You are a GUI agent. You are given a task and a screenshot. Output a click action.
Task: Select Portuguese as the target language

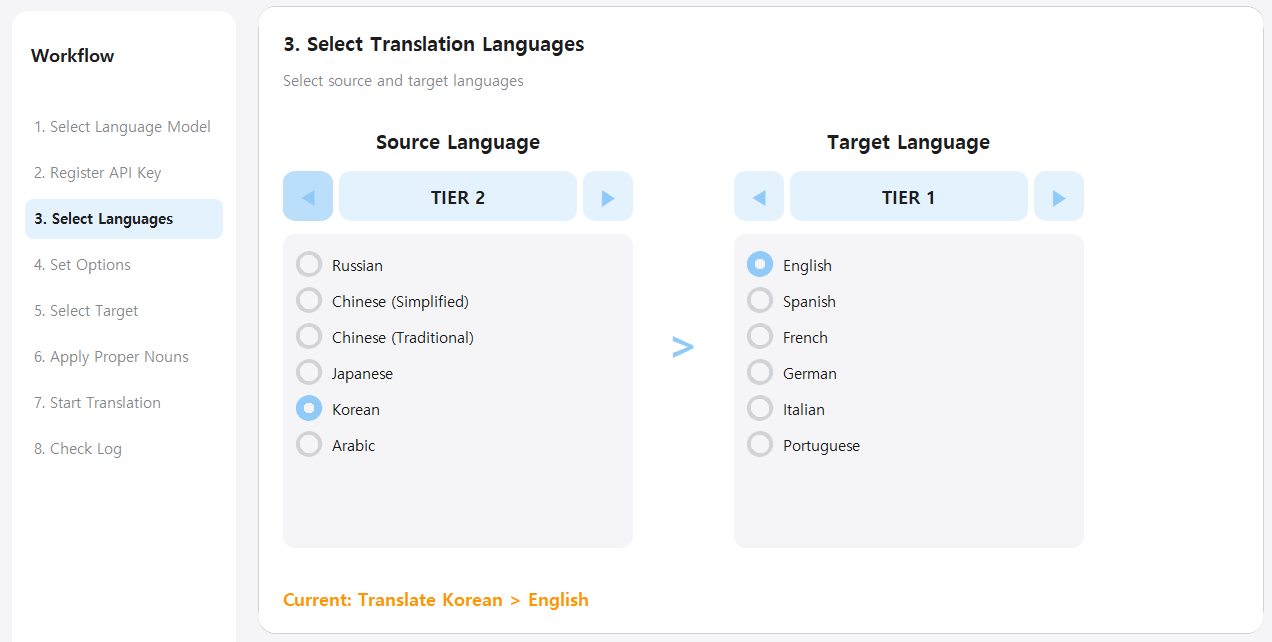(760, 444)
